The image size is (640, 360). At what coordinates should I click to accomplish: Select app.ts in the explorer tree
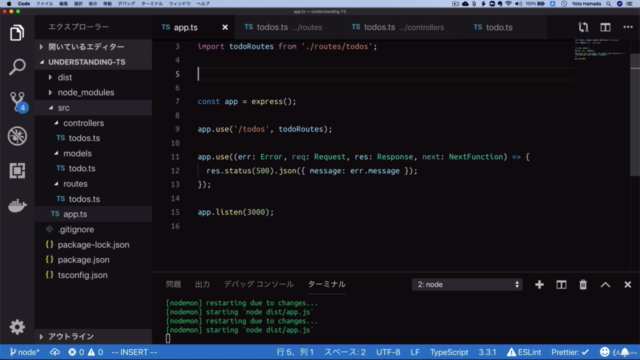93,214
